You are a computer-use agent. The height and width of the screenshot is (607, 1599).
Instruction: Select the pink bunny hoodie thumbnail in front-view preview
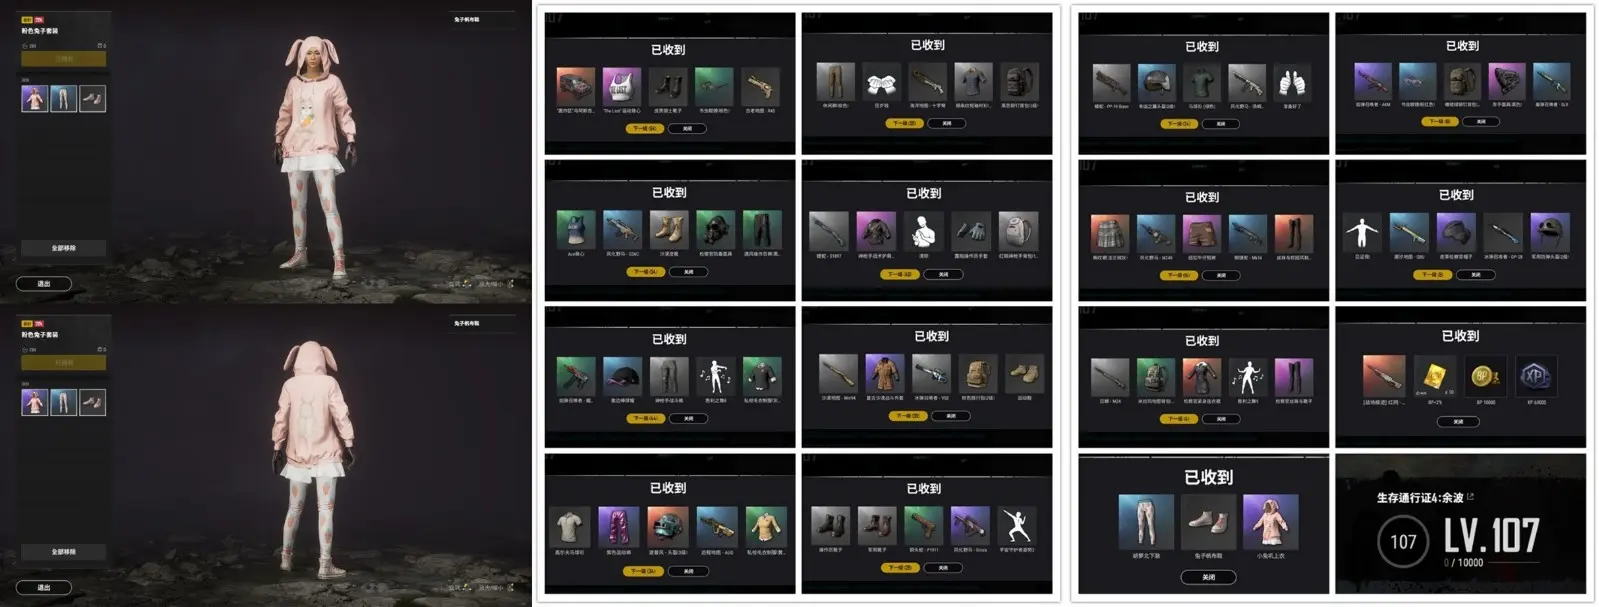34,98
